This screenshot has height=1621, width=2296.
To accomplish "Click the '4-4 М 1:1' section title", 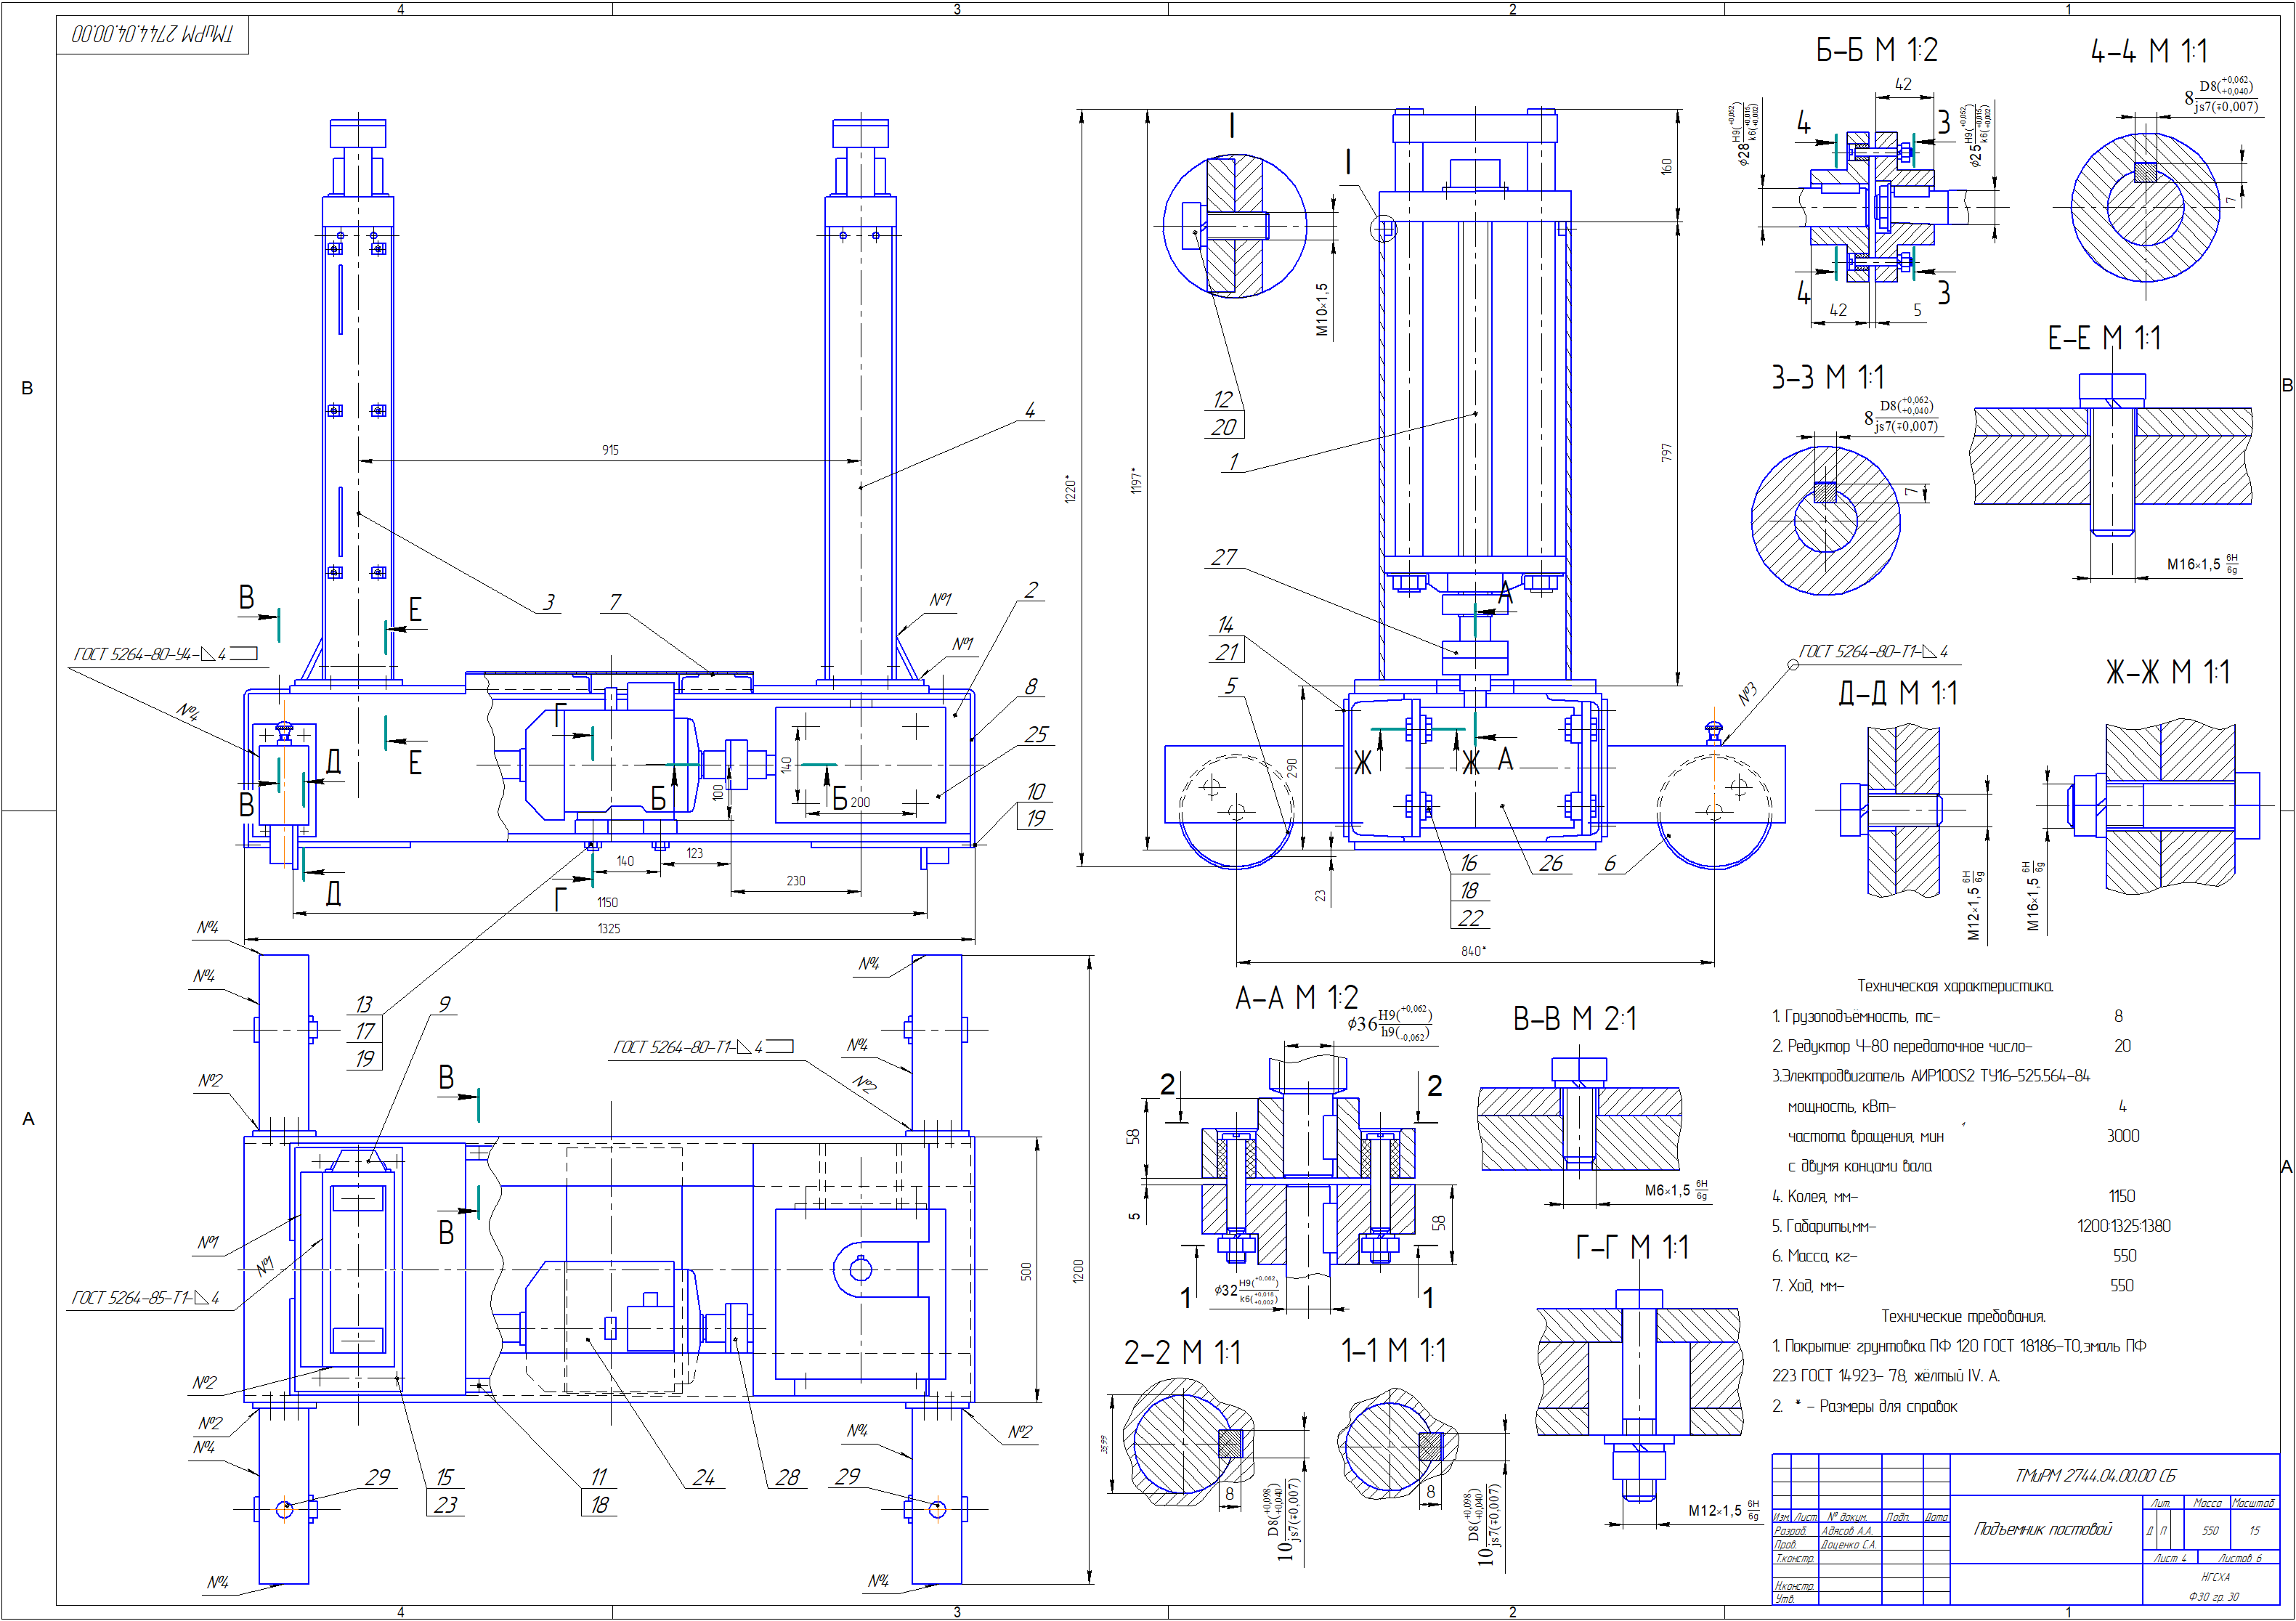I will coord(2148,51).
